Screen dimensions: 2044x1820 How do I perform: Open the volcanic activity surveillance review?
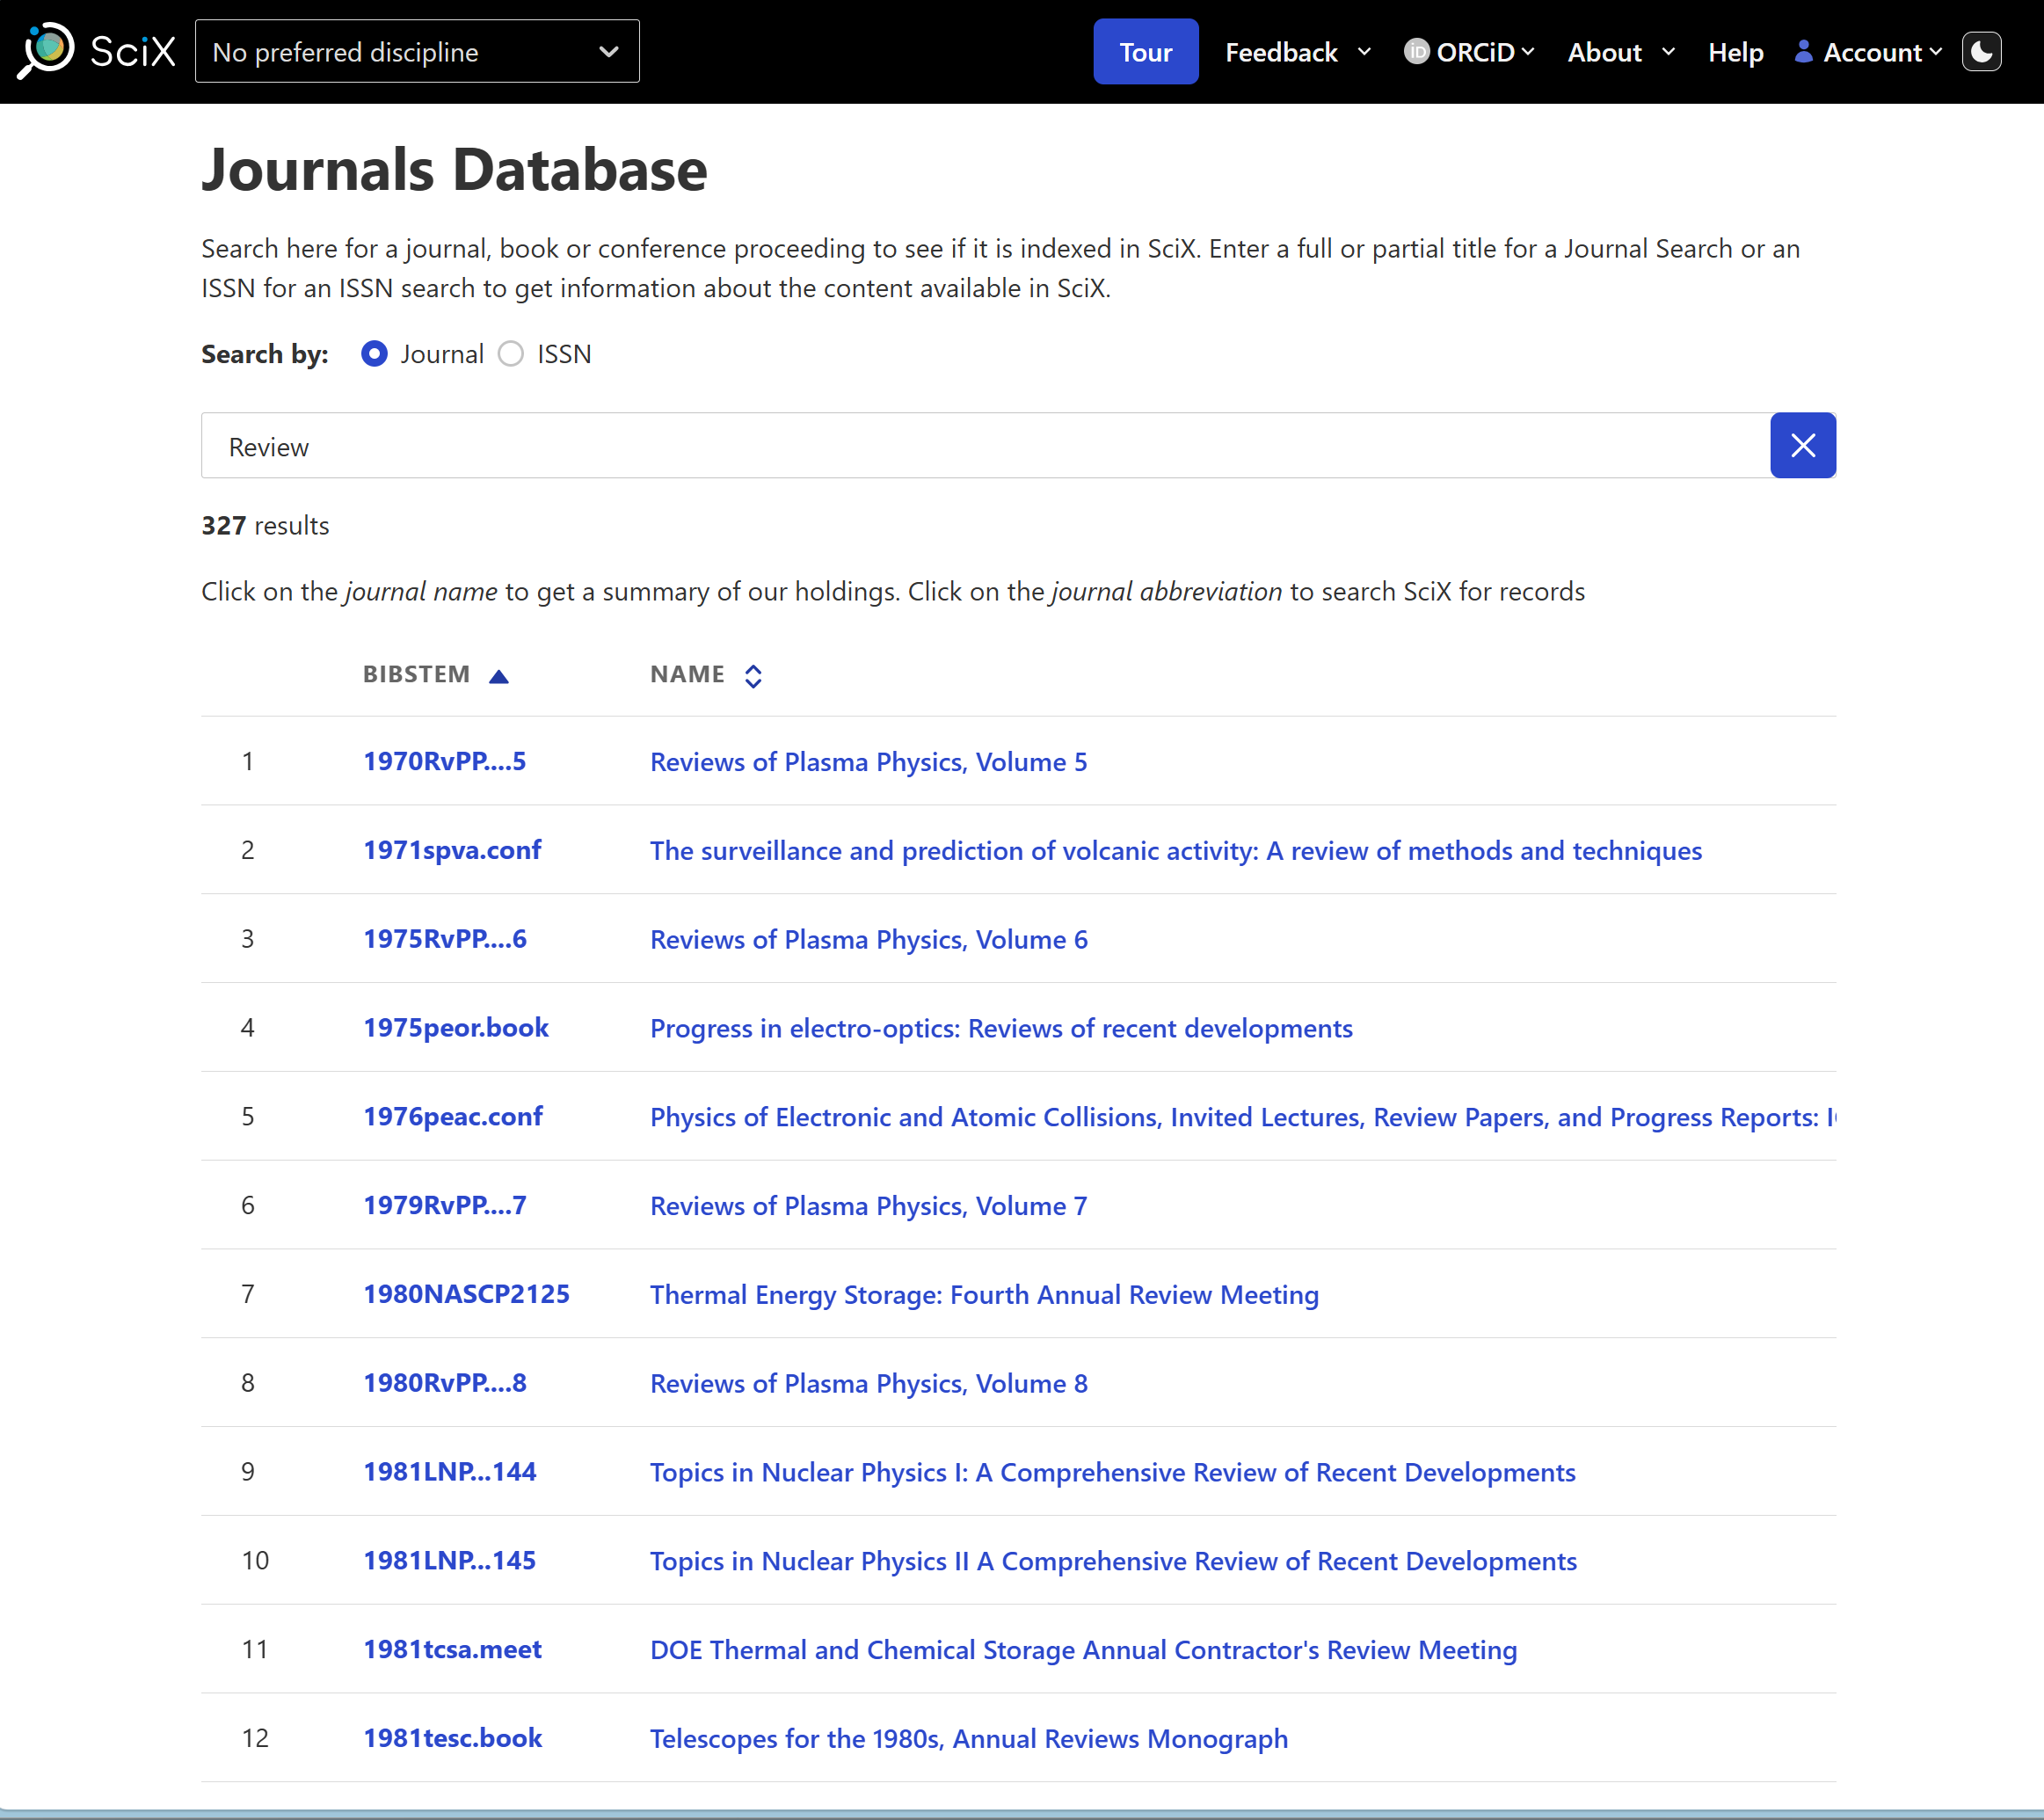1175,851
